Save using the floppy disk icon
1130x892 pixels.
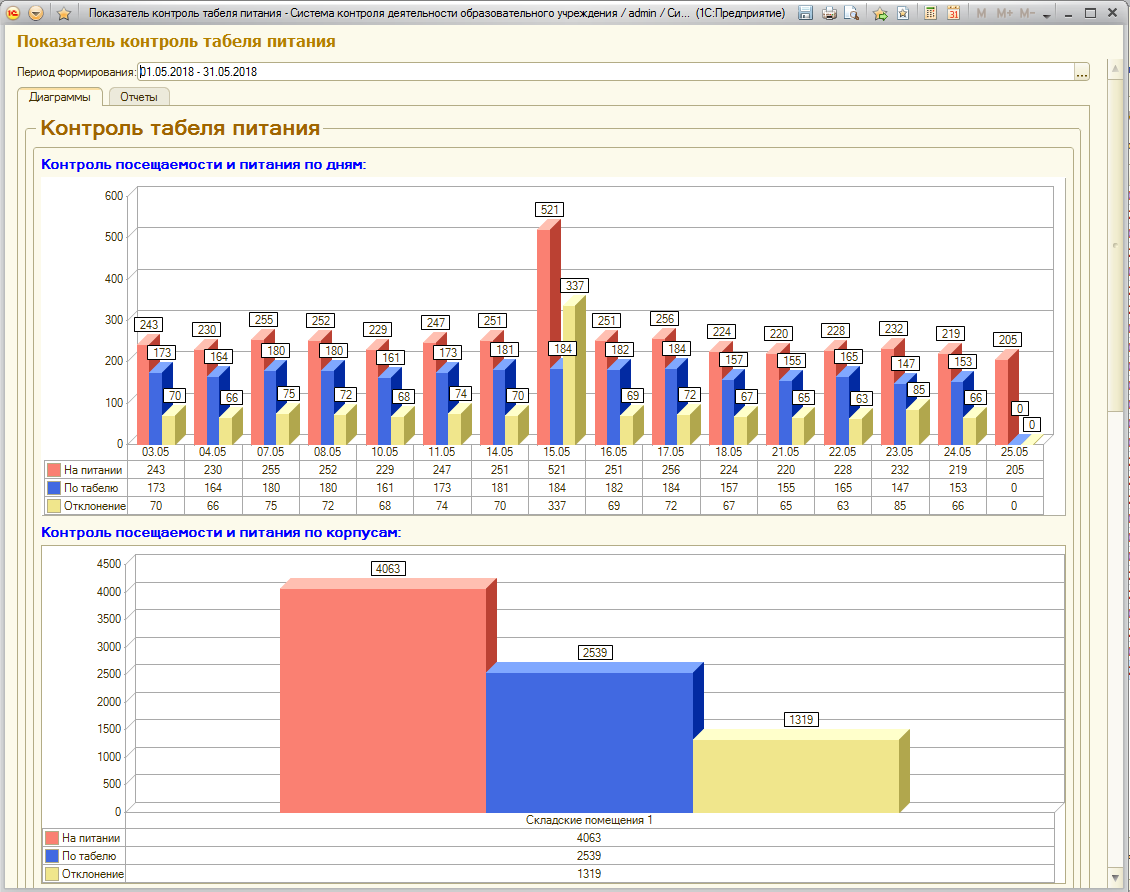click(x=806, y=13)
